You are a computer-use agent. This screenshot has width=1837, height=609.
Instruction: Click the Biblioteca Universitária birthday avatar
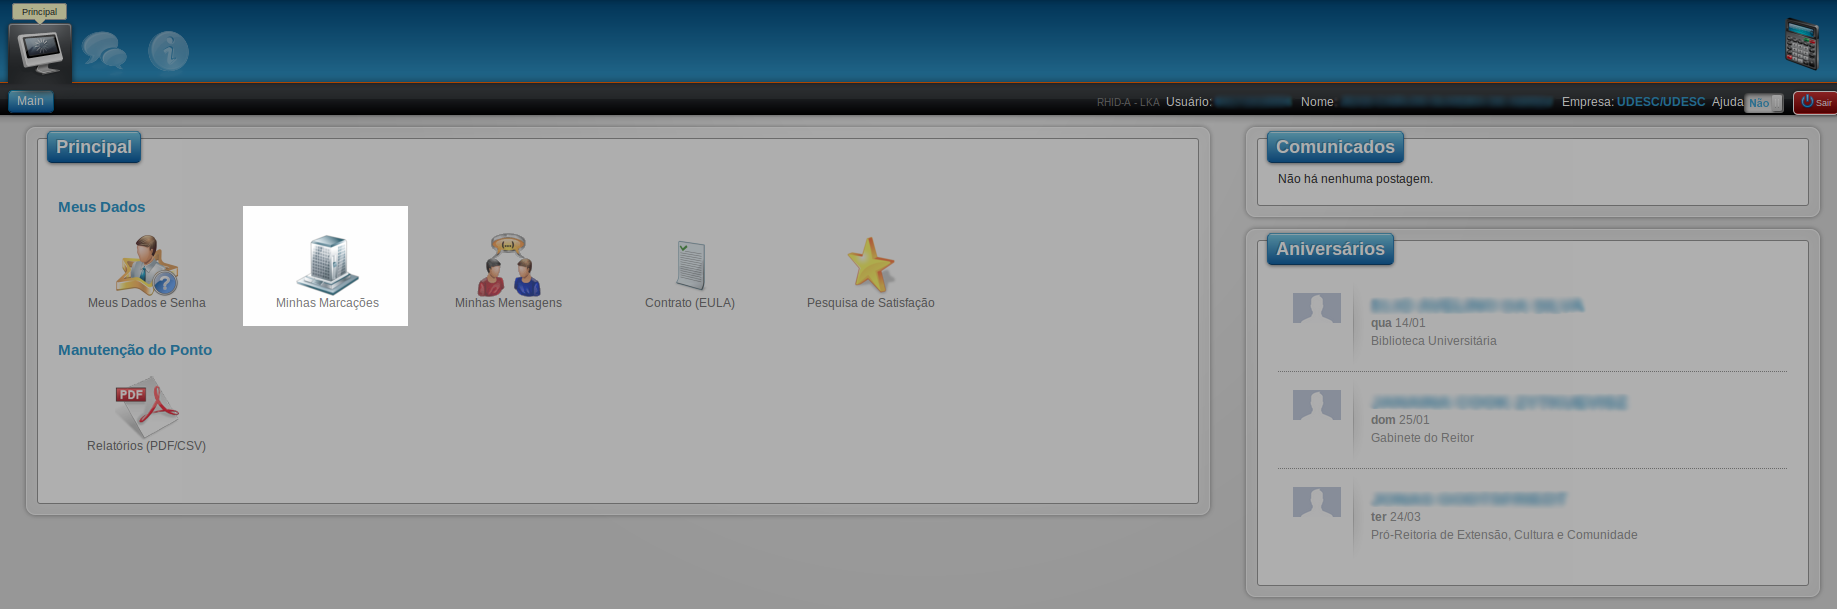(x=1316, y=309)
